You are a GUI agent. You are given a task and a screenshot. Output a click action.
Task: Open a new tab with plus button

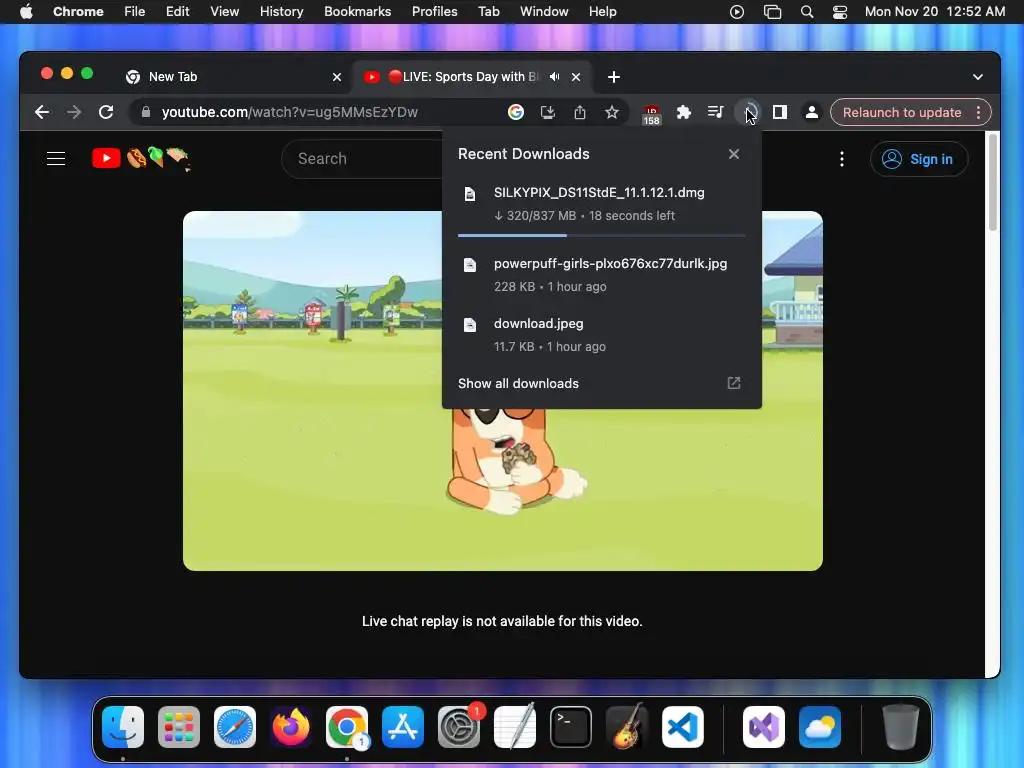click(x=613, y=77)
